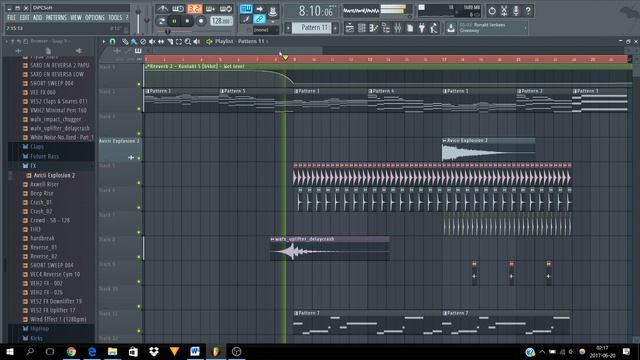Toggle the metronome icon

pos(162,9)
